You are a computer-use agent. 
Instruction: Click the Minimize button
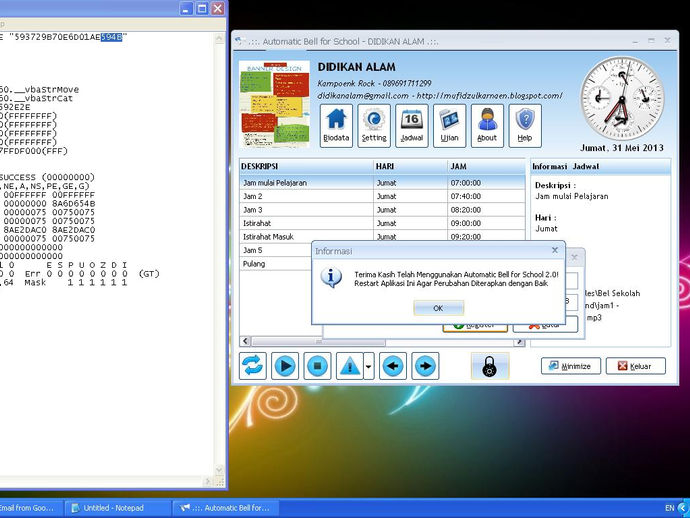click(x=570, y=366)
